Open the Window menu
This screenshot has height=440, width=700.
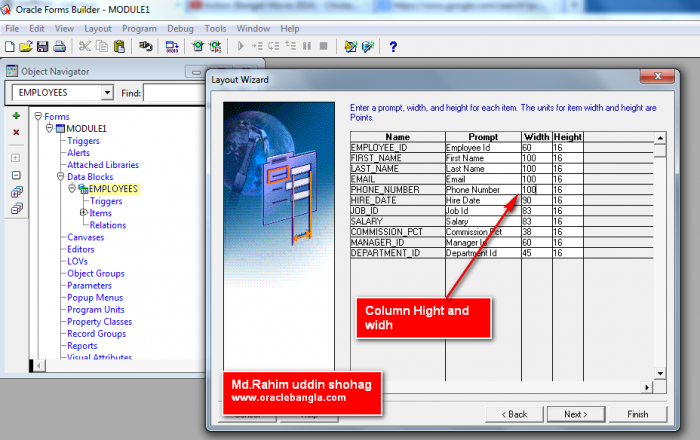[253, 29]
